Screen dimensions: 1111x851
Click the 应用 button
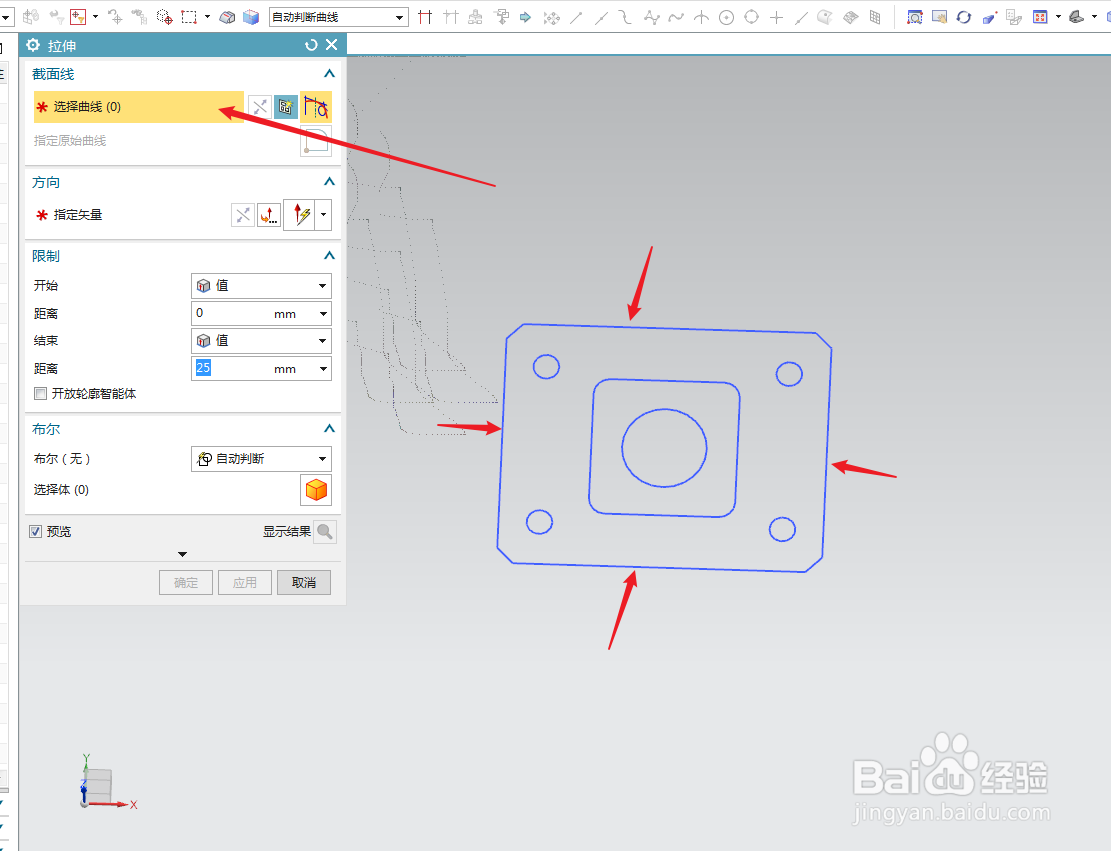click(244, 582)
